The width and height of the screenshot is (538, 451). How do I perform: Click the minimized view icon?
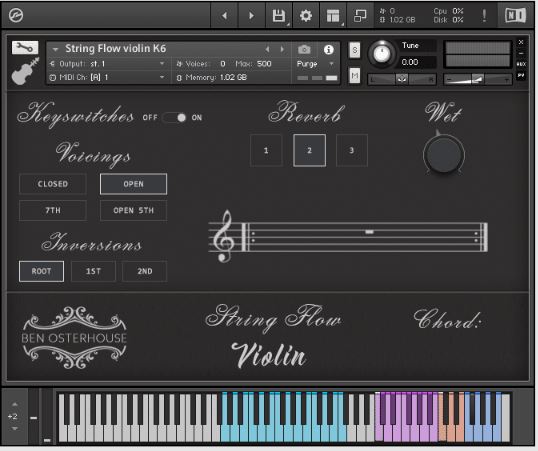360,15
